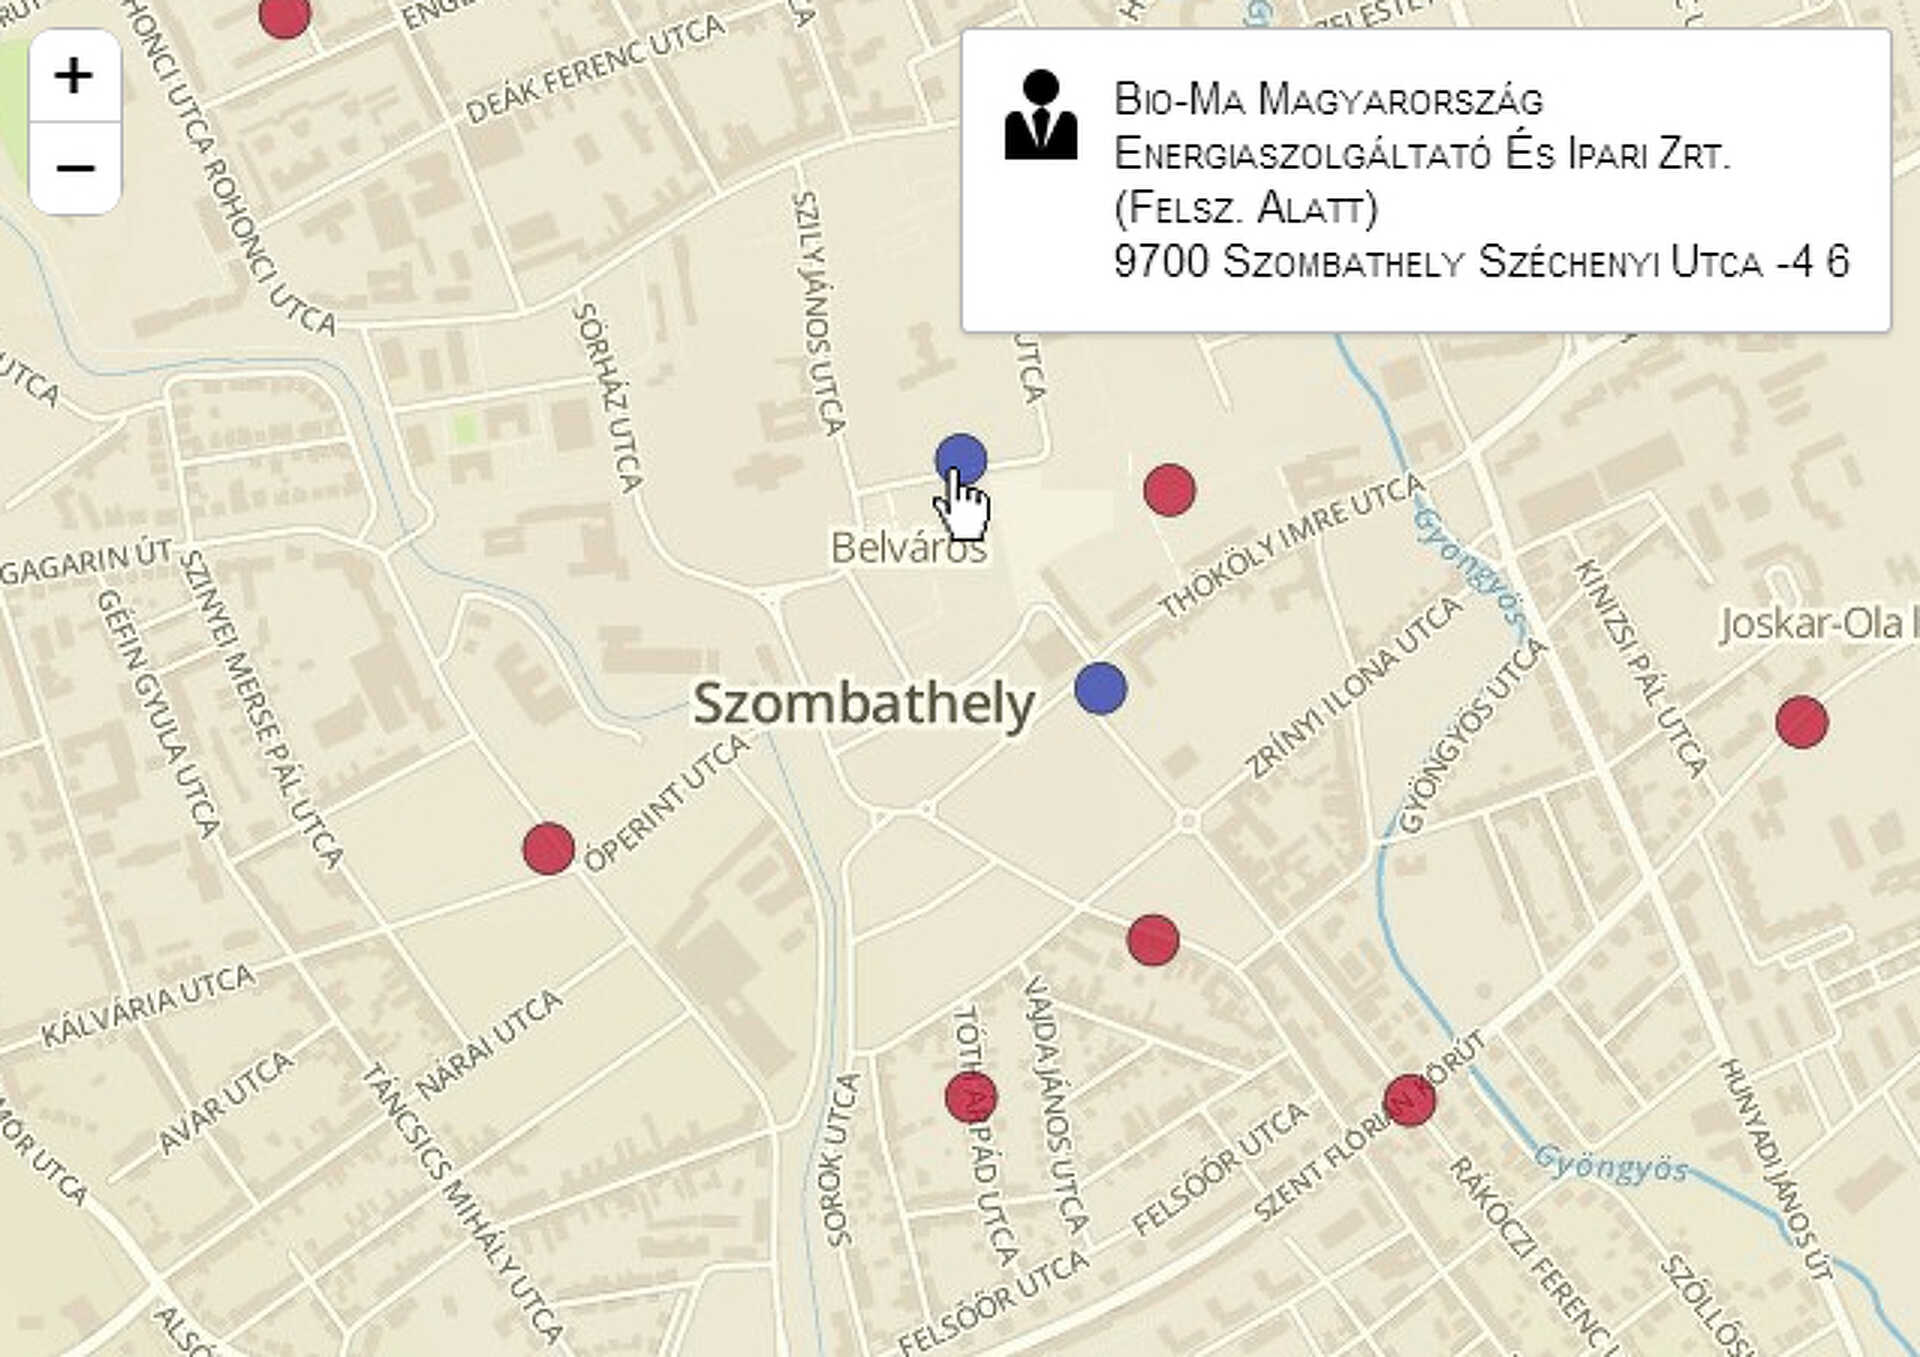Click the Gyöngyös stream label at bottom right
Image resolution: width=1920 pixels, height=1357 pixels.
pos(1610,1164)
